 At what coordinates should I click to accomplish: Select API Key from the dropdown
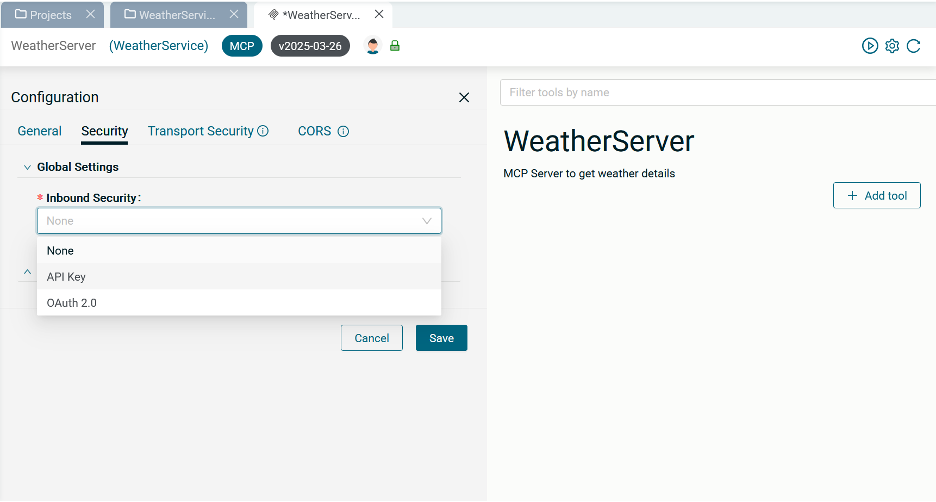point(66,277)
